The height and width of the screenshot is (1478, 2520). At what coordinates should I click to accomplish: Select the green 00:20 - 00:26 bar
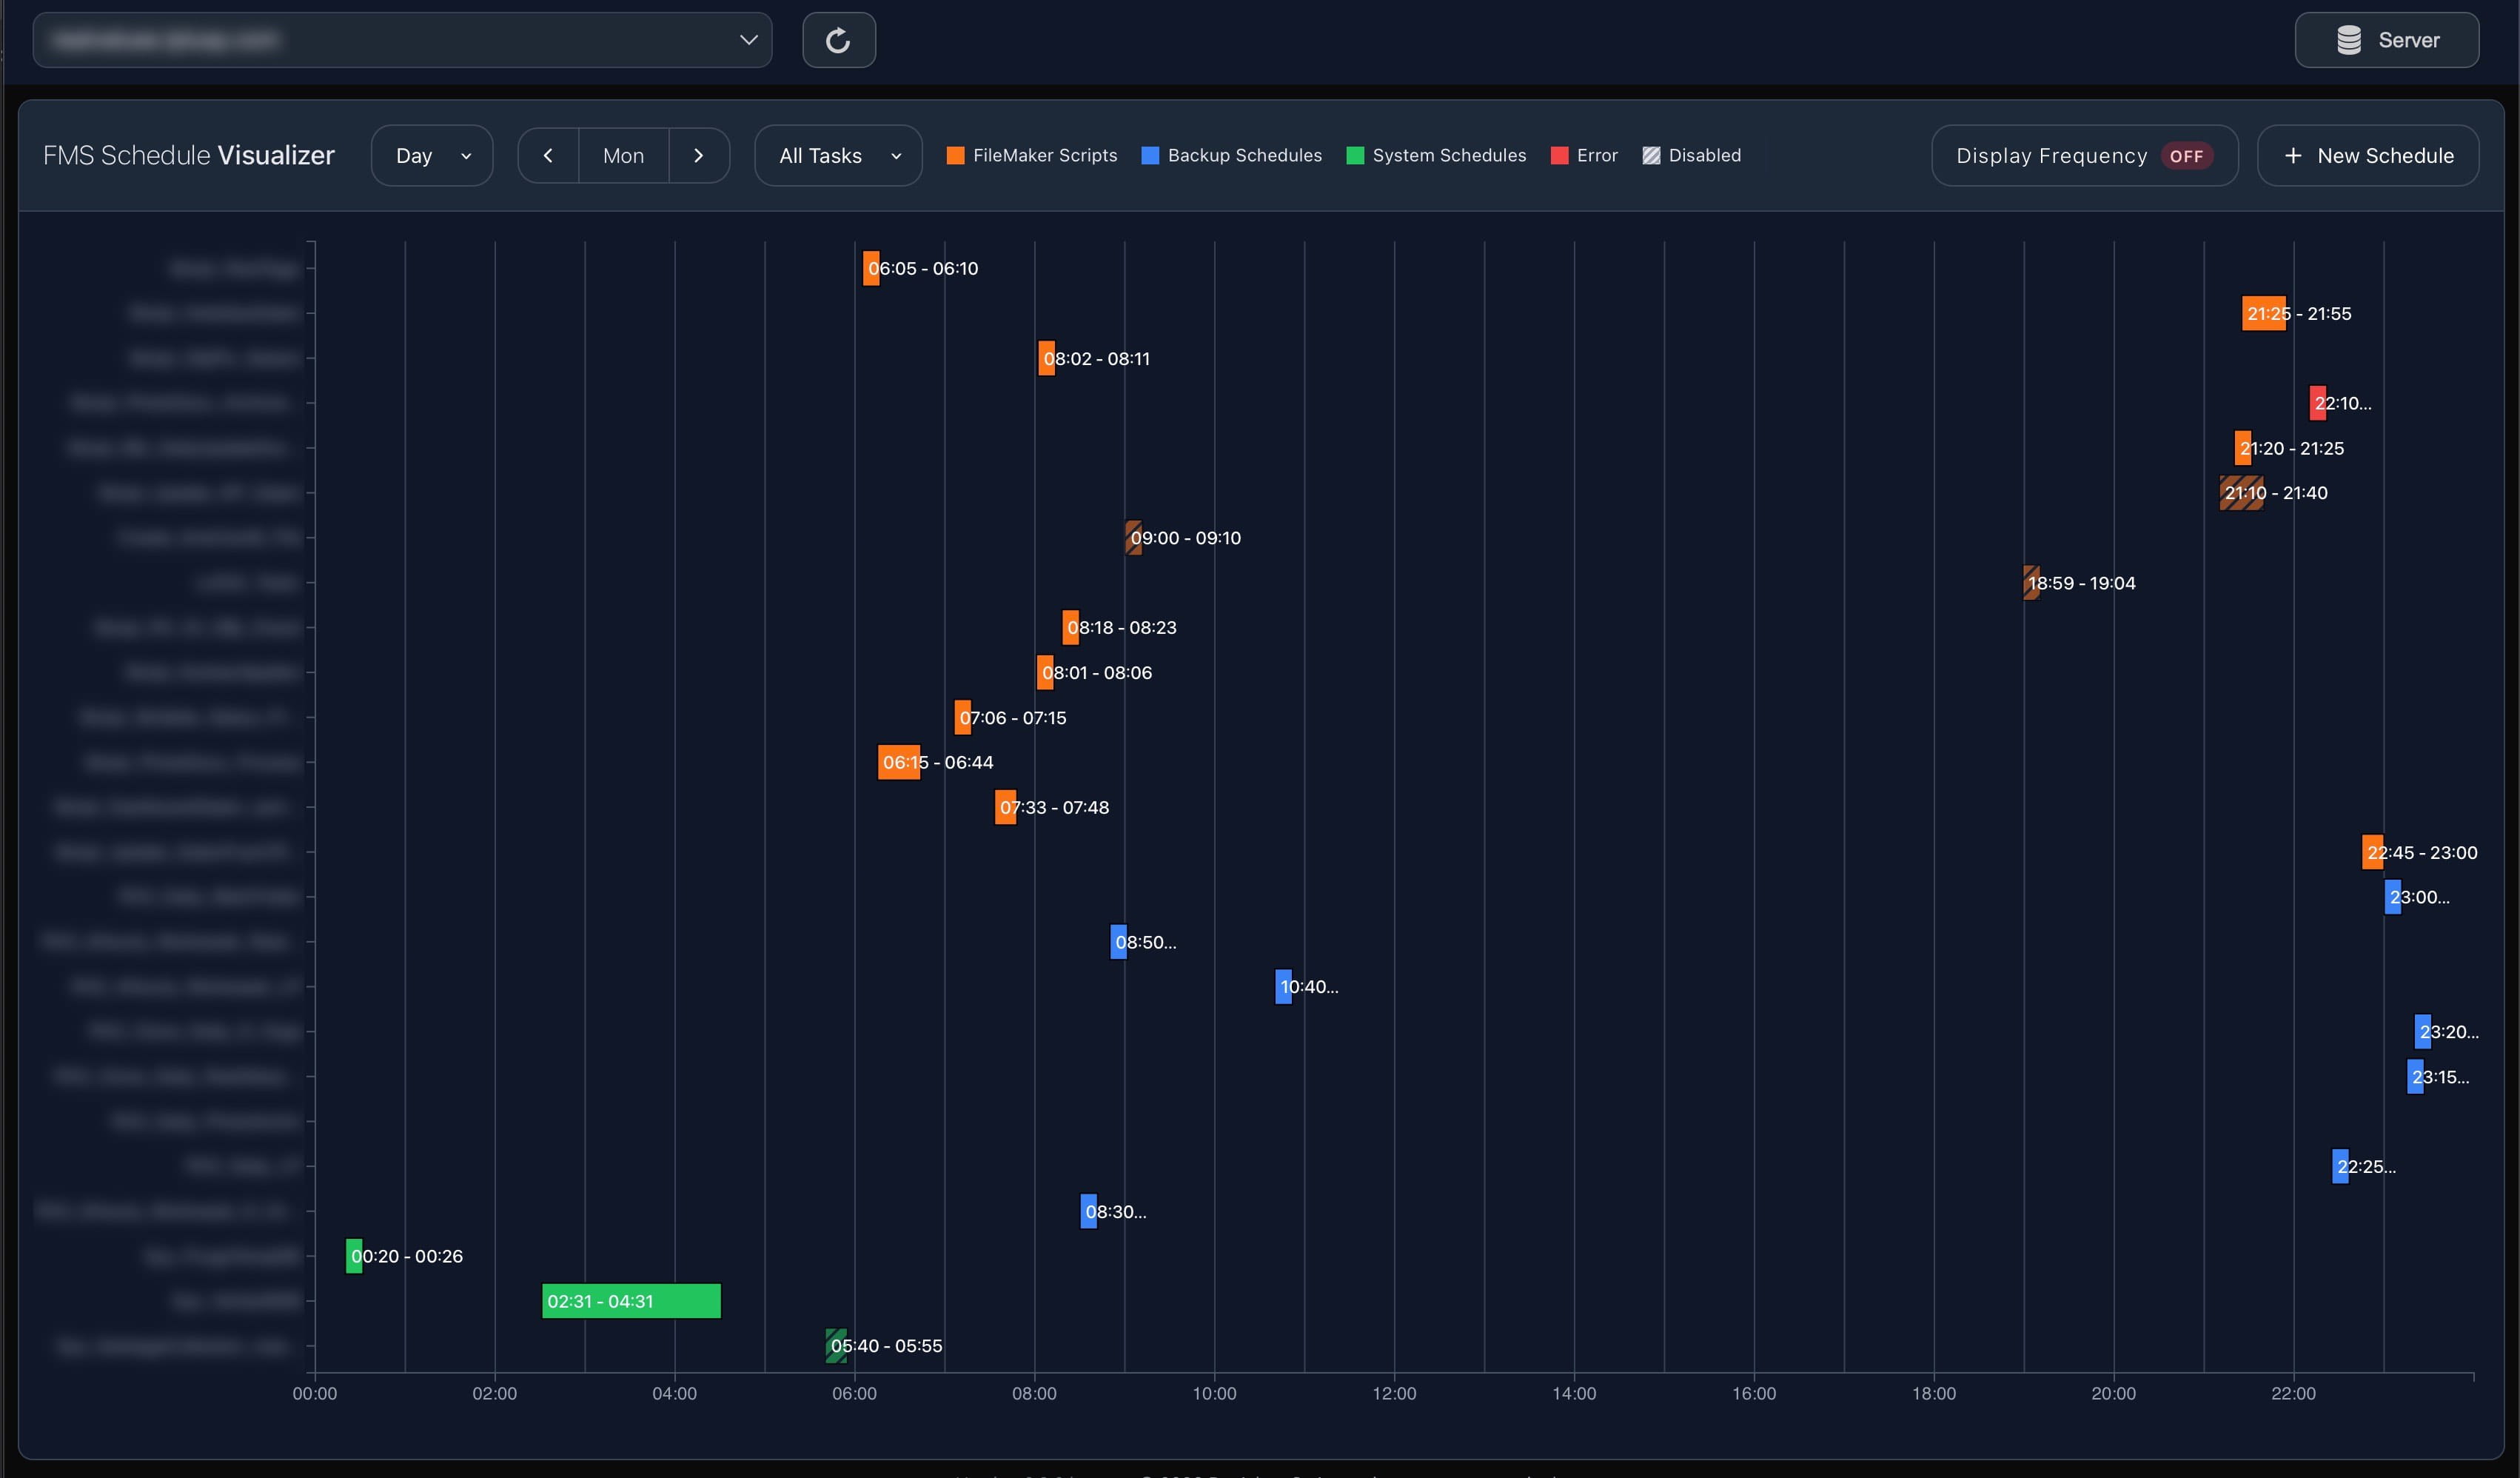[x=354, y=1256]
